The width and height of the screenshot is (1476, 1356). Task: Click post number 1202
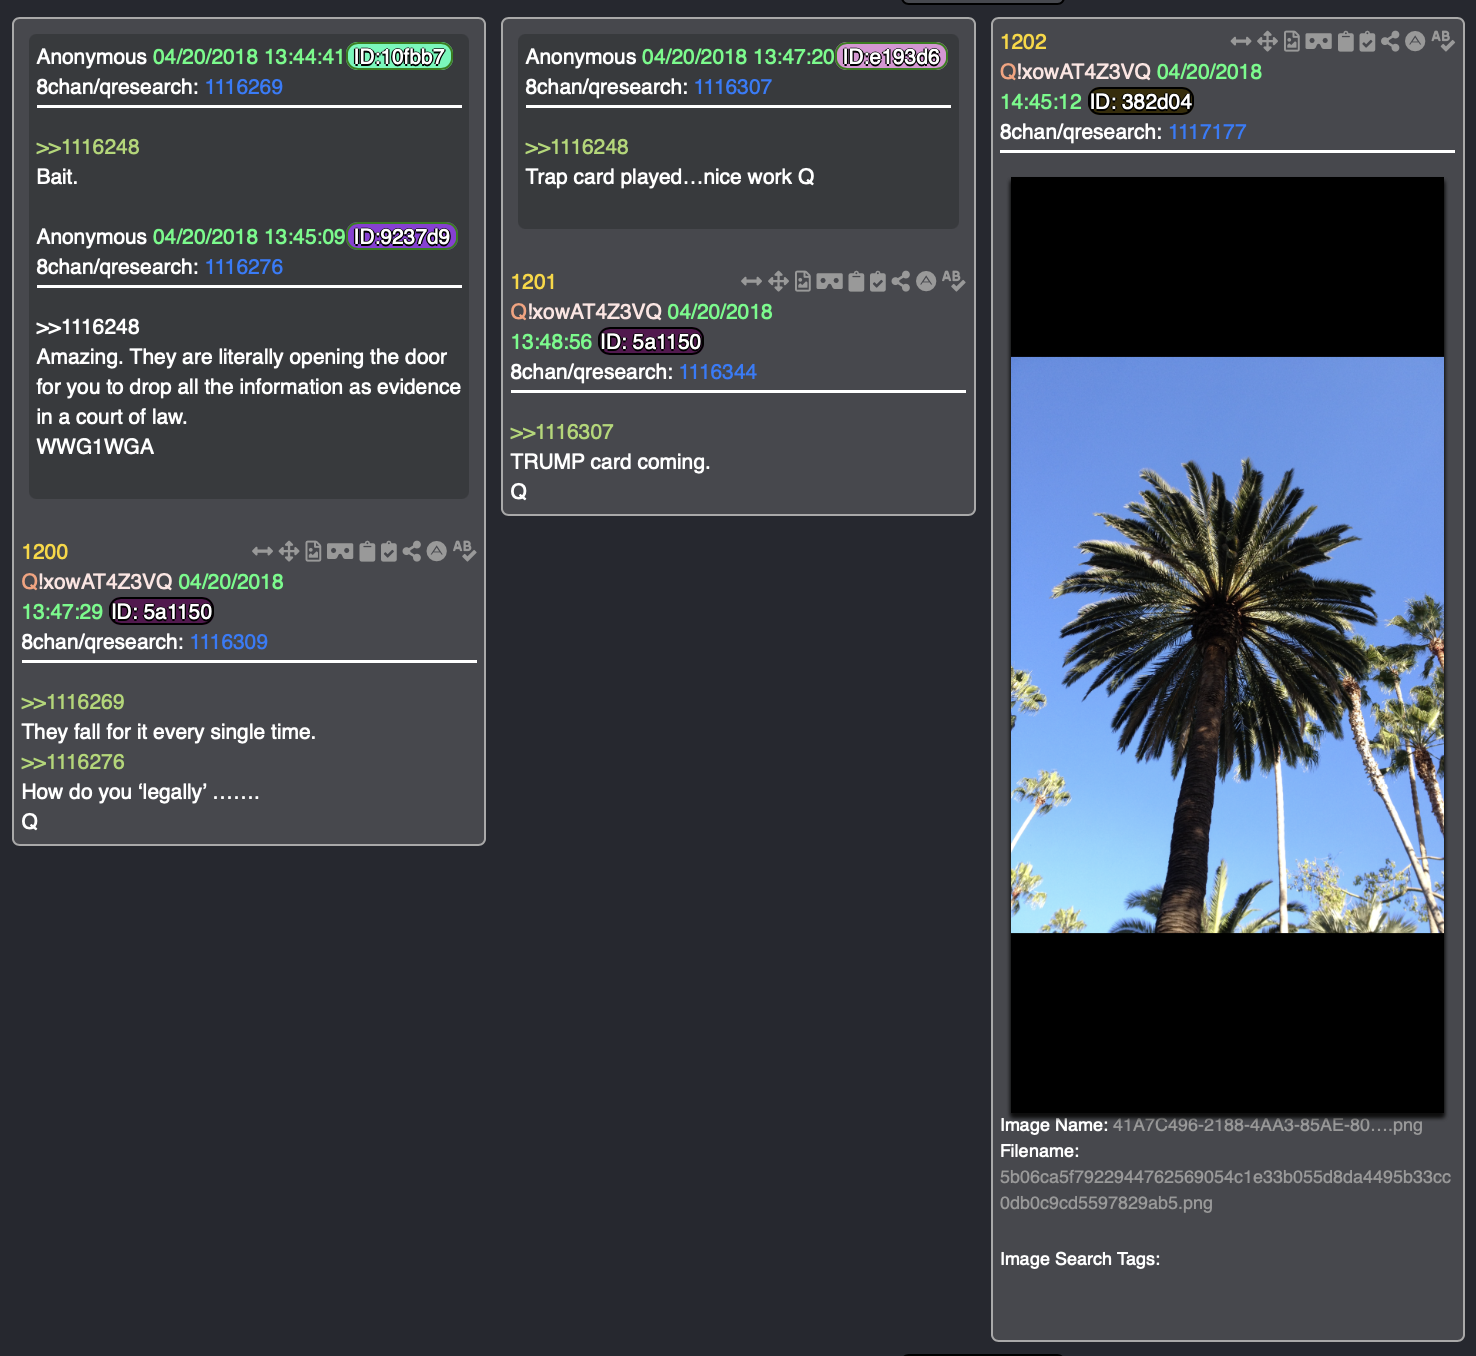coord(1023,42)
